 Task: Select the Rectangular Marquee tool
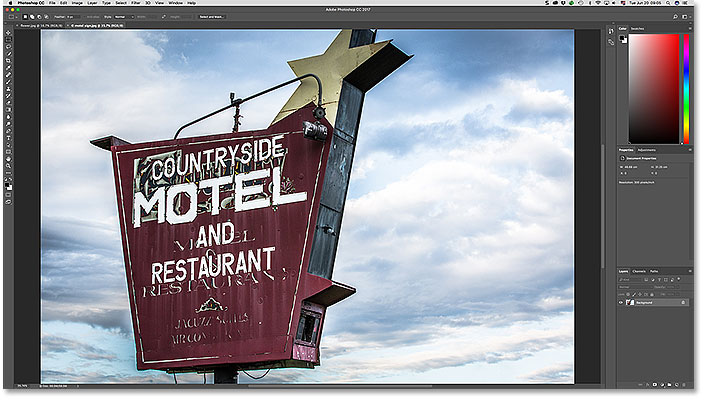coord(9,40)
